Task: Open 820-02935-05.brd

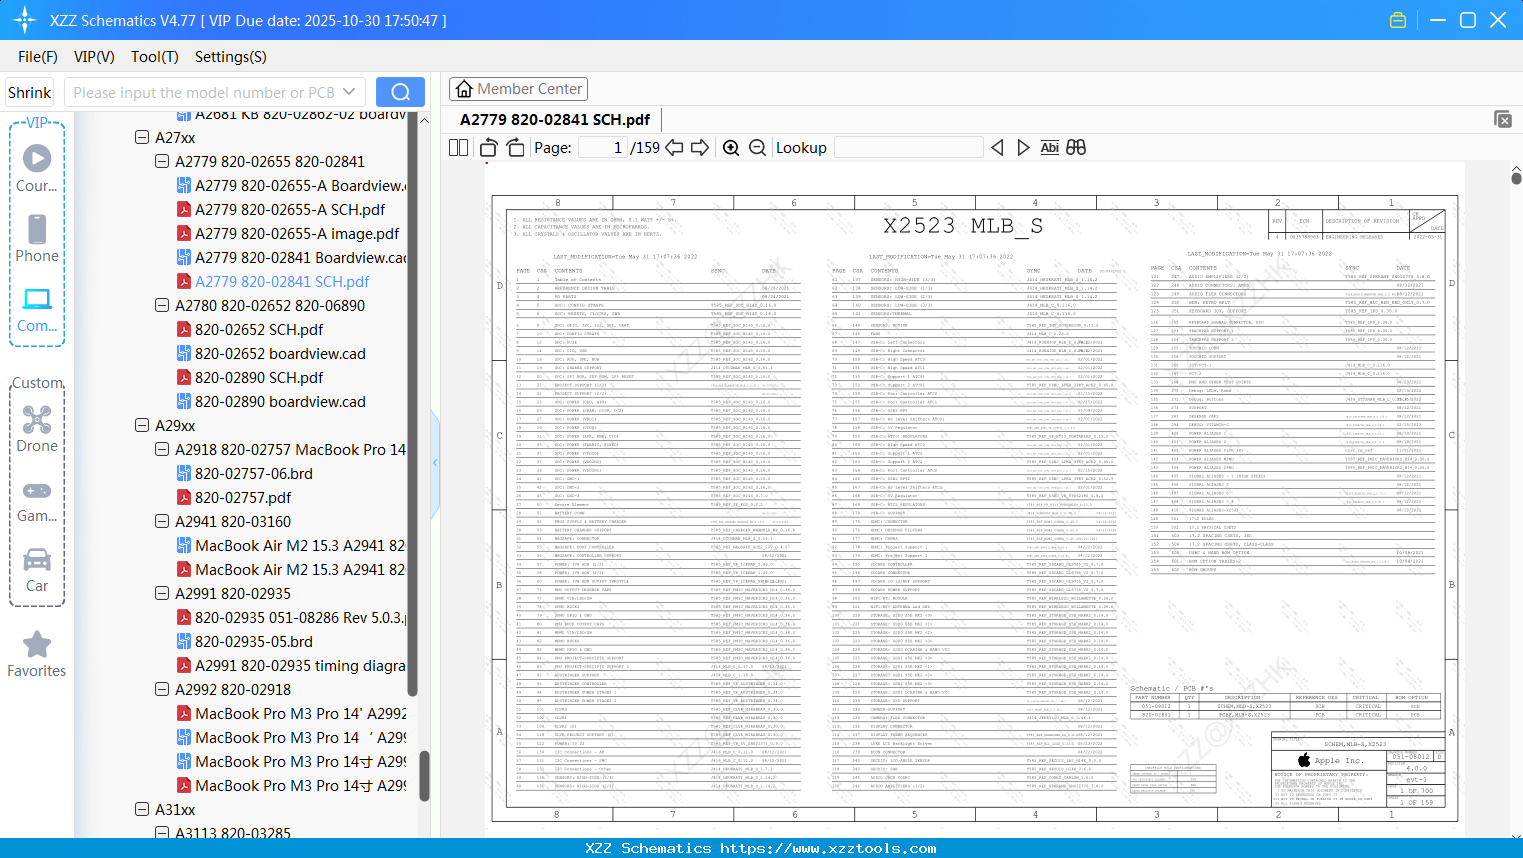Action: (x=254, y=641)
